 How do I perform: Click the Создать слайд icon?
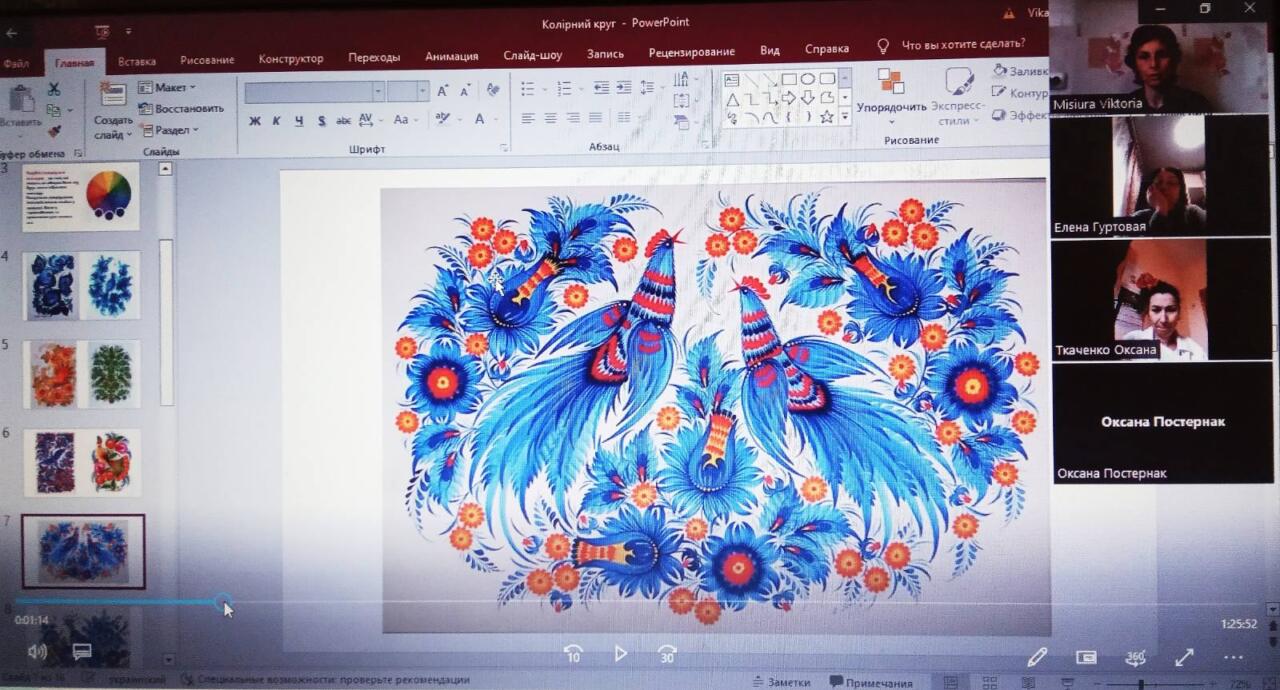click(x=113, y=94)
